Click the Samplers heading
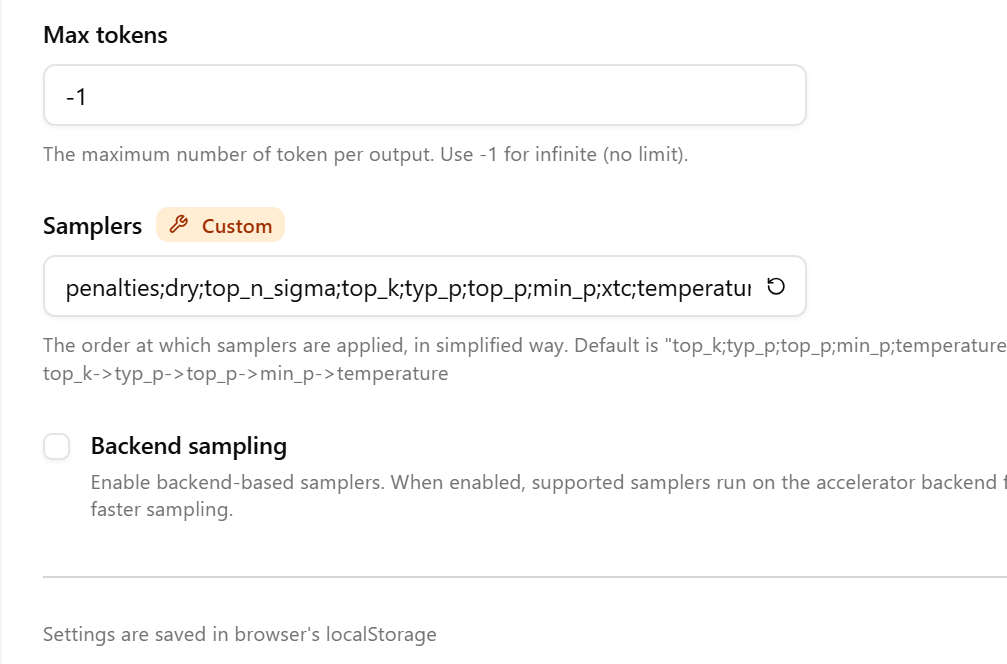The height and width of the screenshot is (664, 1007). tap(92, 226)
